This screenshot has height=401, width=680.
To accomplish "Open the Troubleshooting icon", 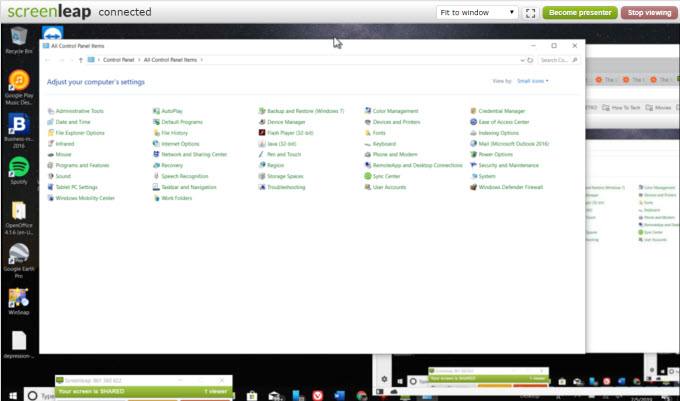I will [x=262, y=187].
